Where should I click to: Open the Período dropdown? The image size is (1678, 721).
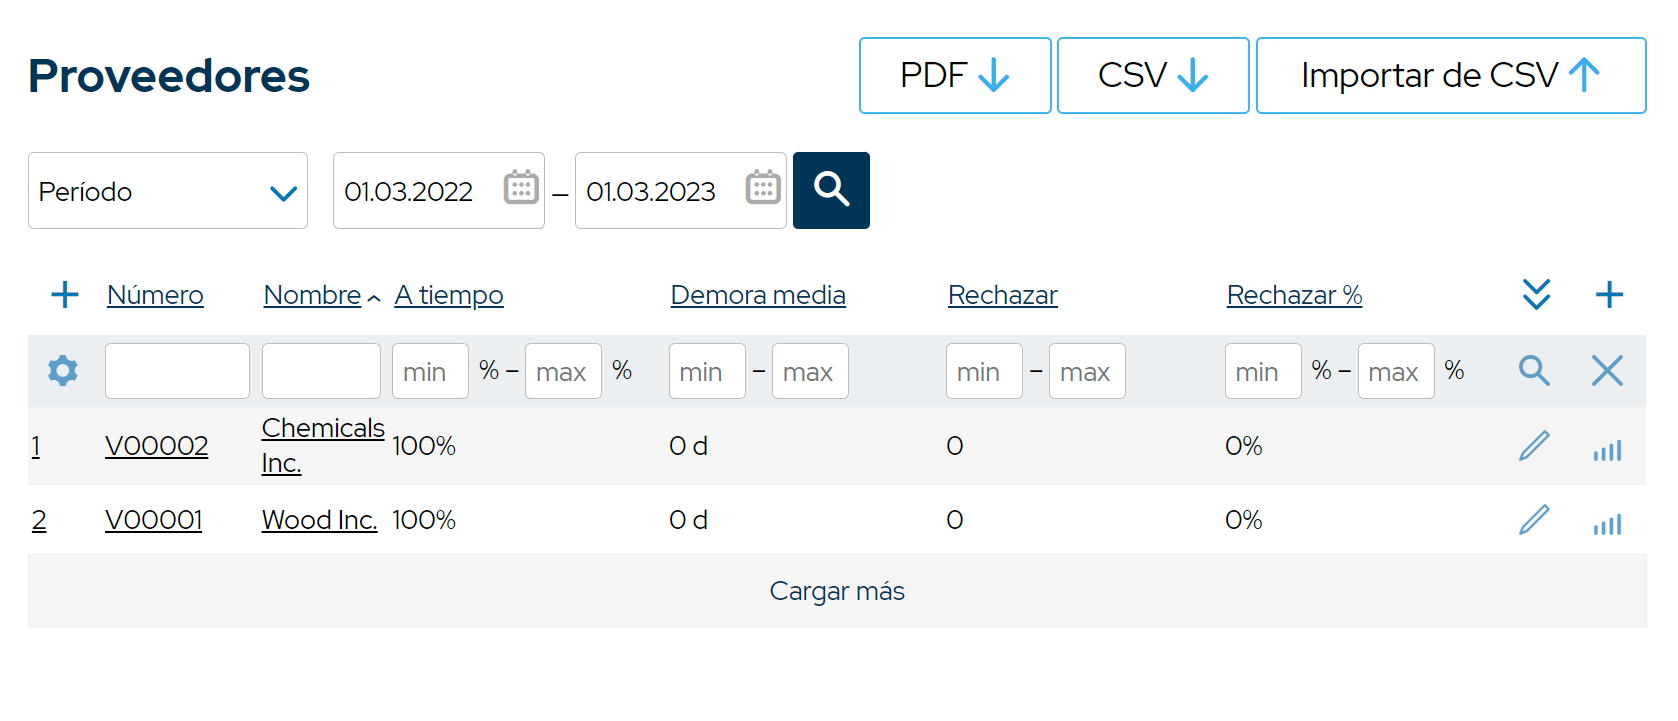[168, 190]
